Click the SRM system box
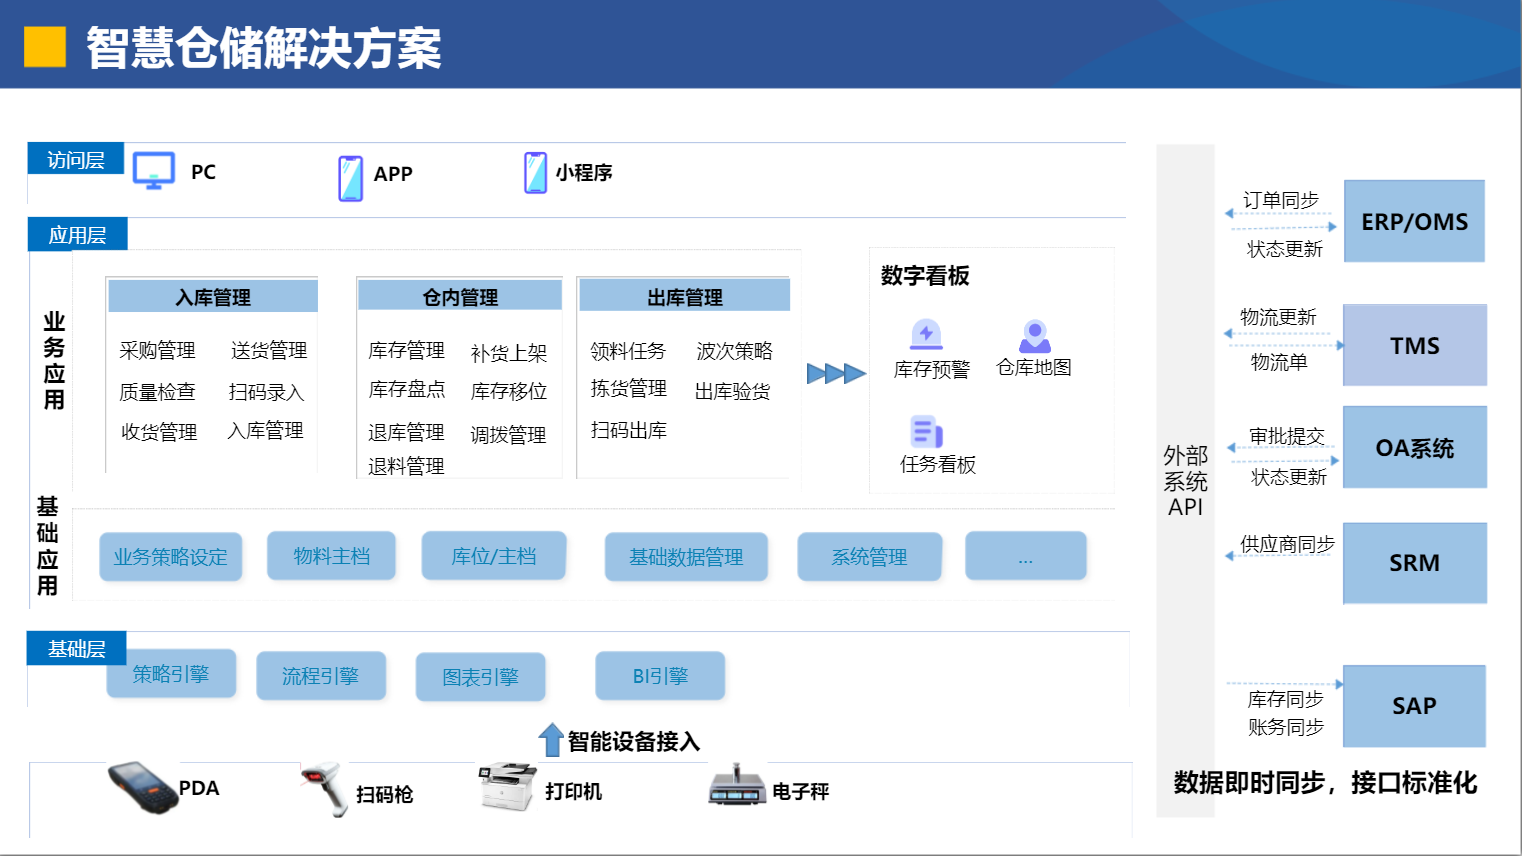1522x856 pixels. point(1415,563)
